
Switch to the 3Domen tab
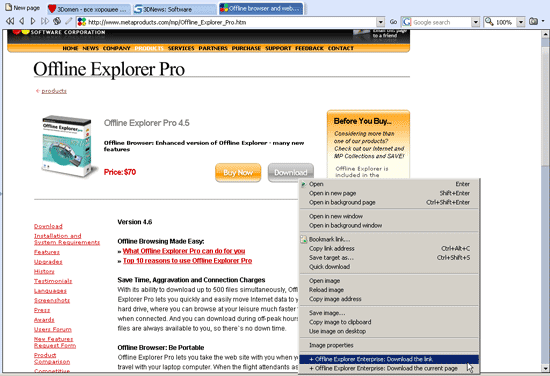(88, 9)
